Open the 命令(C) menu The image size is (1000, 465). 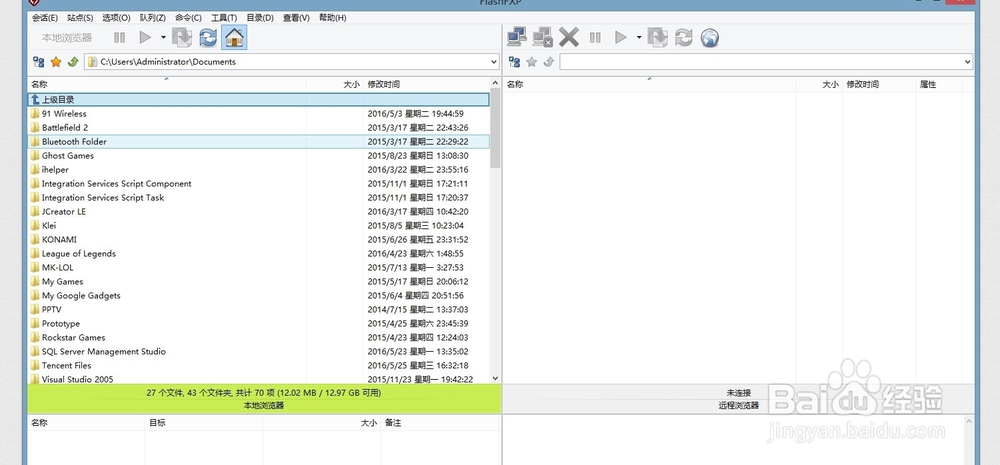click(188, 18)
